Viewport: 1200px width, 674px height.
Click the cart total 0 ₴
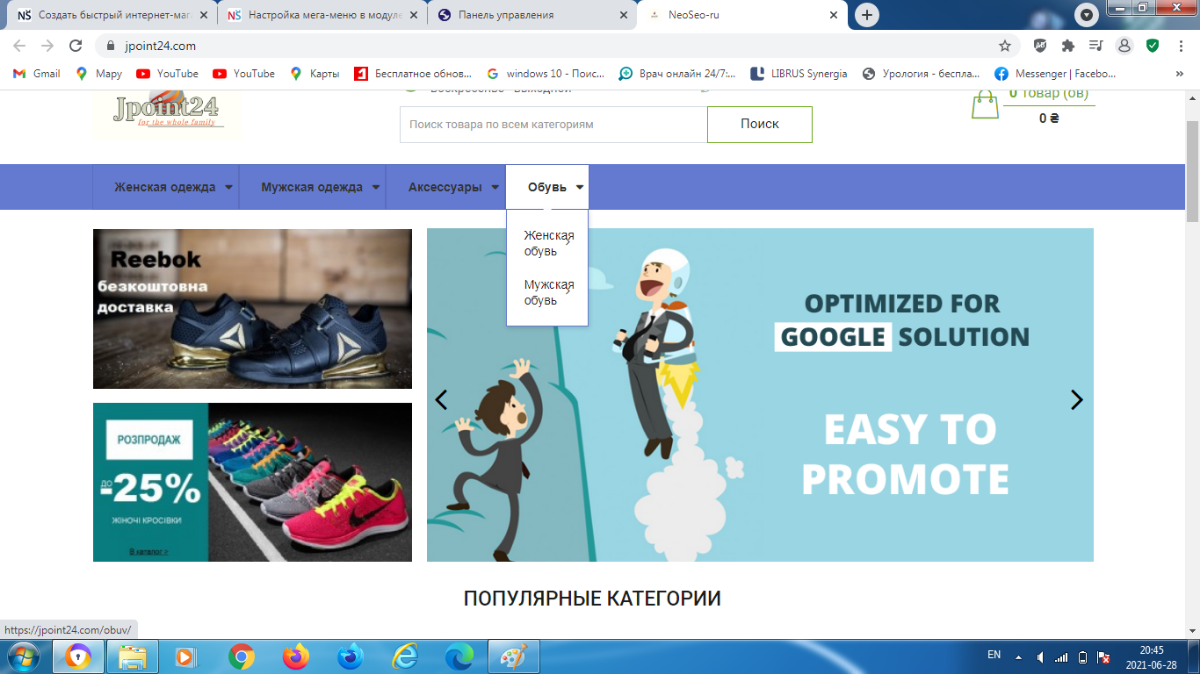pyautogui.click(x=1048, y=118)
